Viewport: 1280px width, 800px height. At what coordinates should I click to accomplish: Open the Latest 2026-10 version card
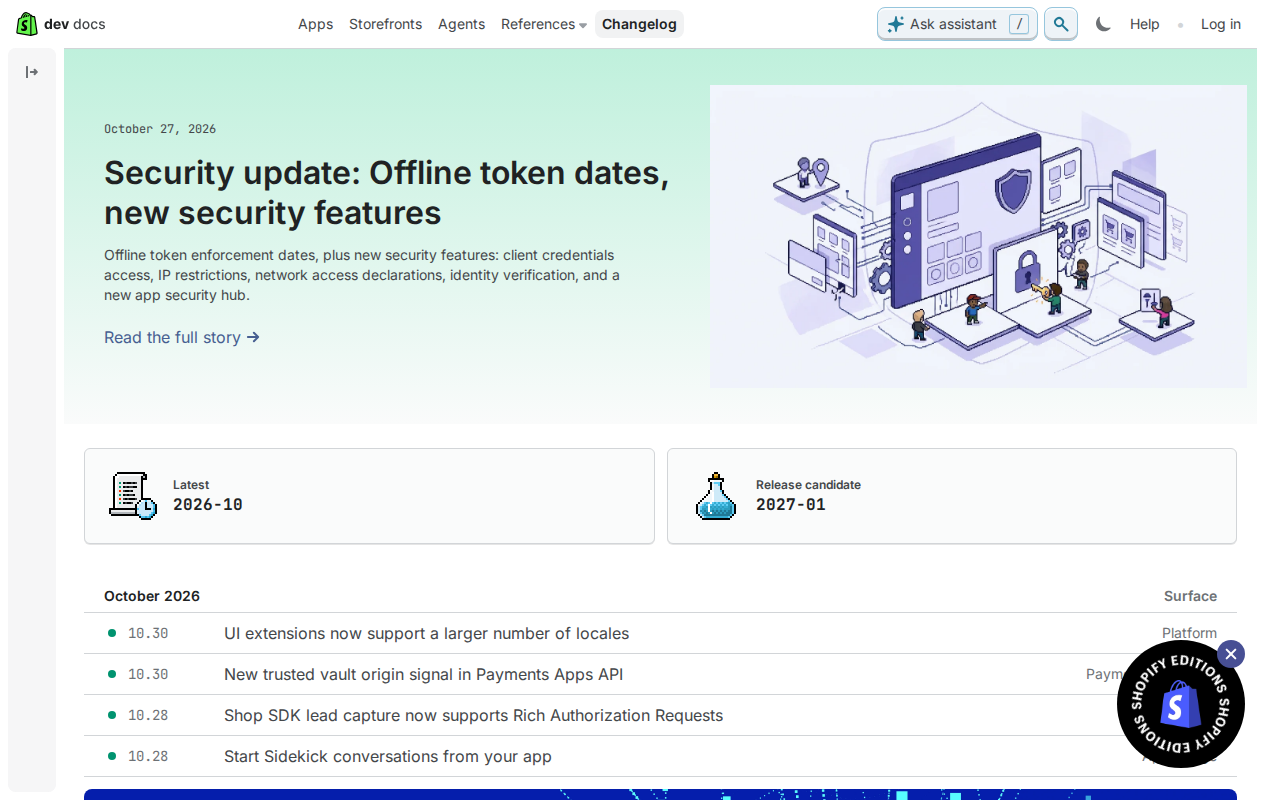tap(369, 496)
